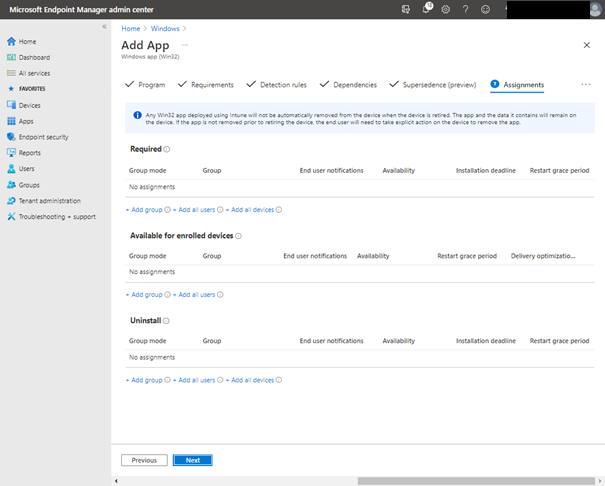Collapse the left navigation menu
The image size is (605, 486).
pos(104,27)
